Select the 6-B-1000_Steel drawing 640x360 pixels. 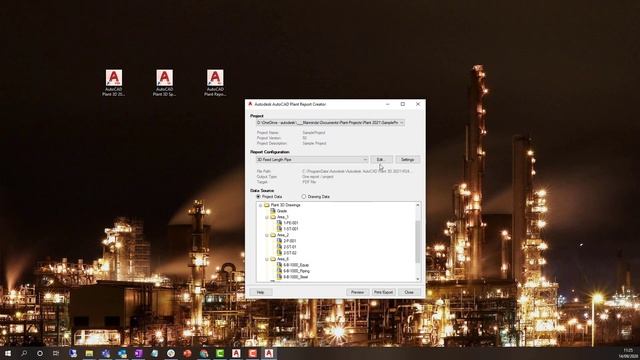(x=296, y=277)
